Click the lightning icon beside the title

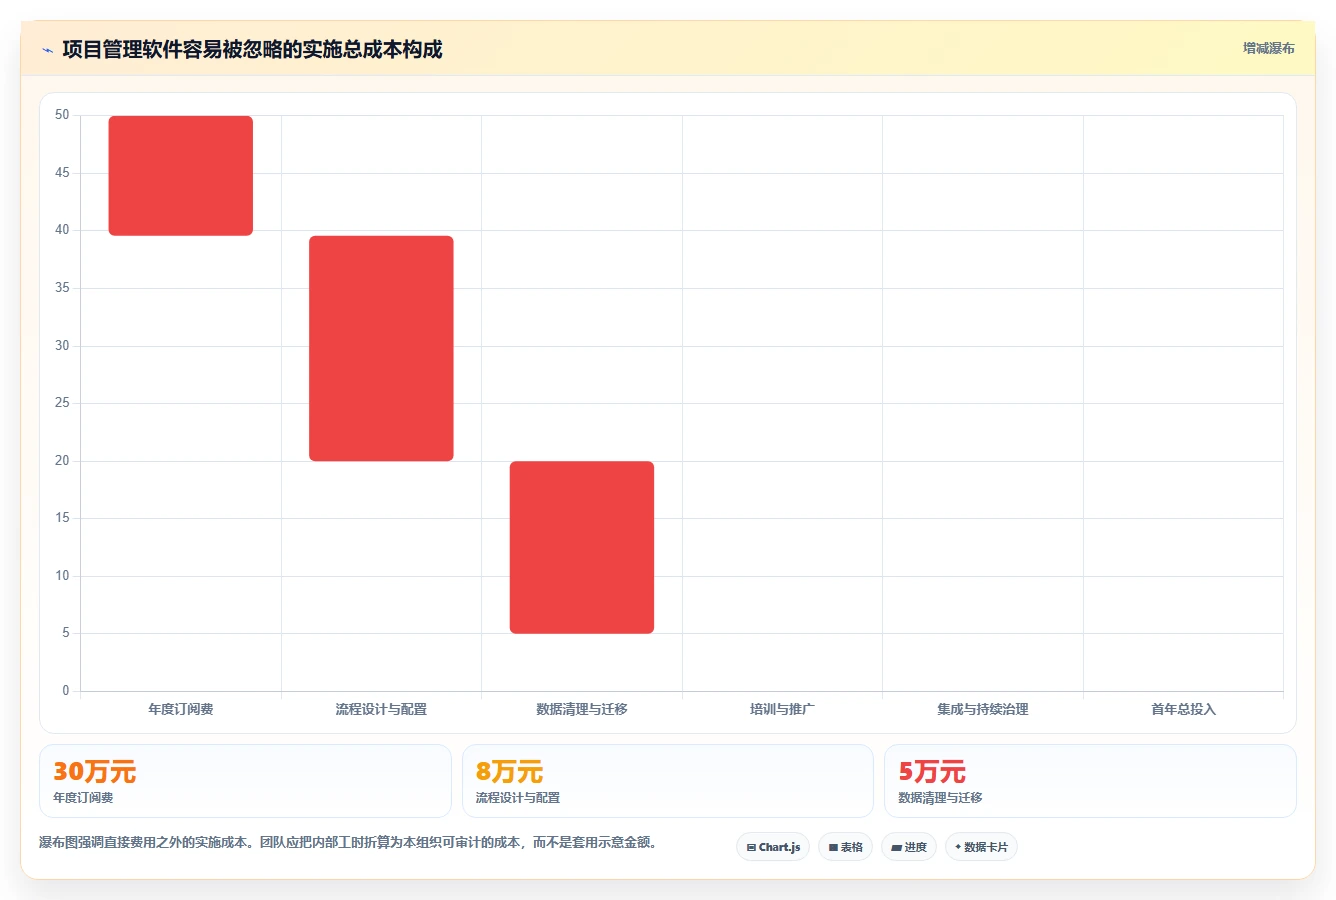click(x=47, y=50)
